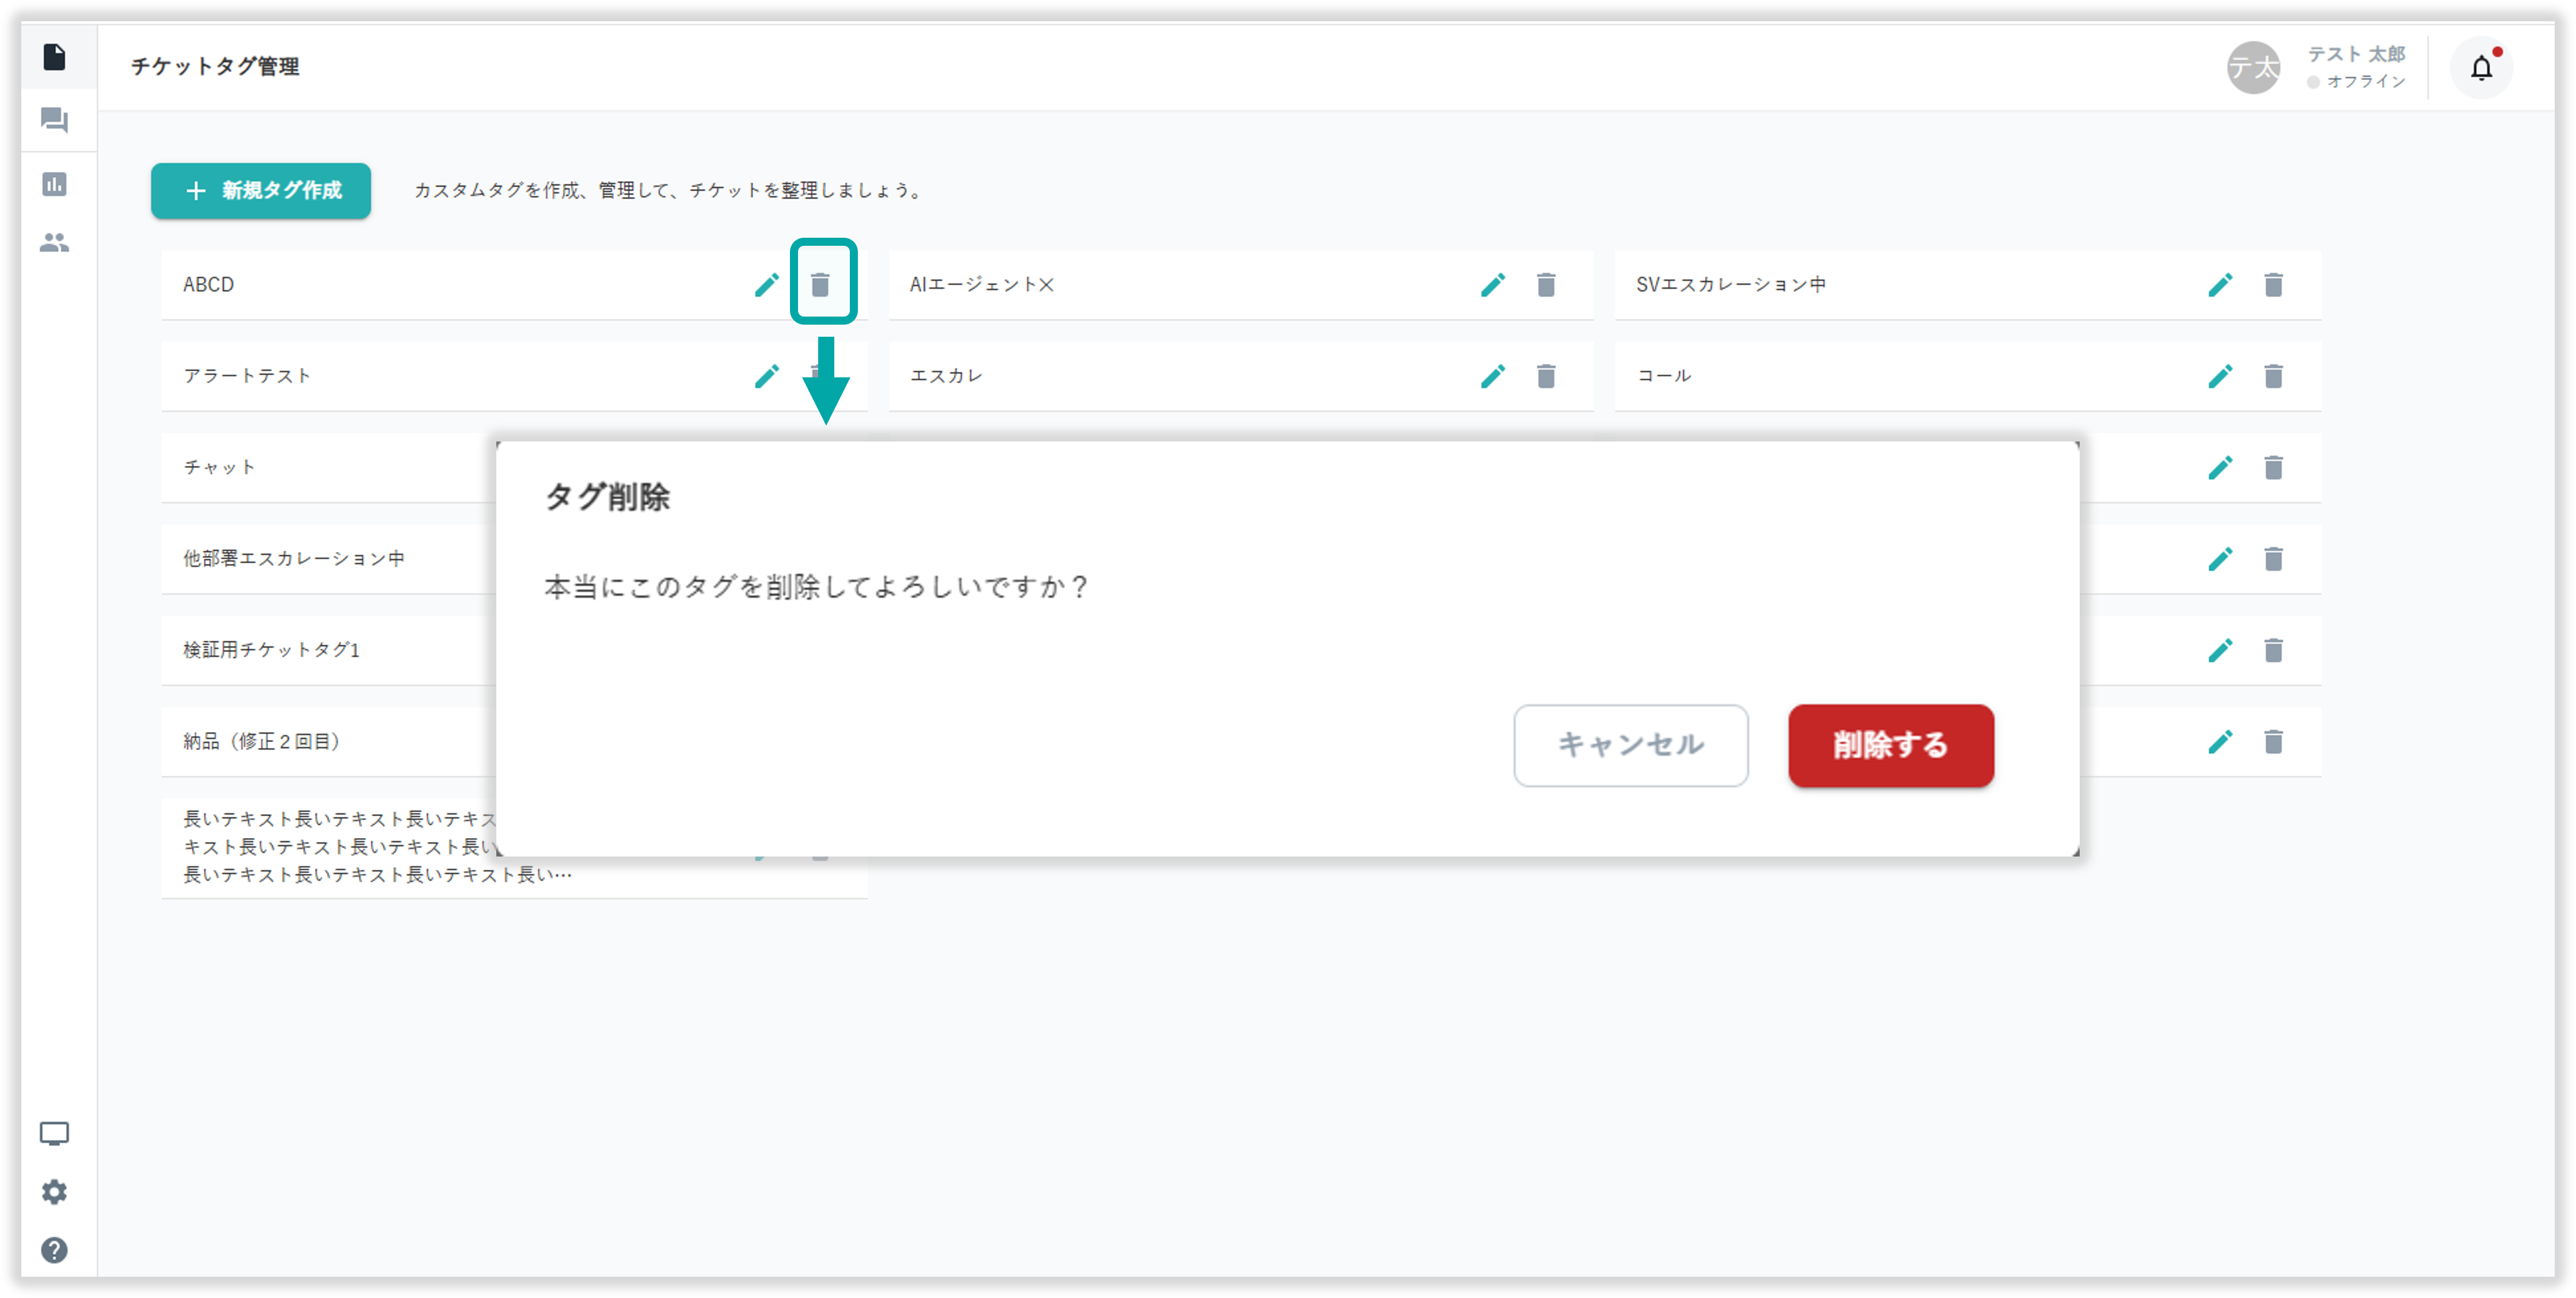The image size is (2576, 1298).
Task: Click the テスト 太郎 user avatar
Action: [x=2253, y=68]
